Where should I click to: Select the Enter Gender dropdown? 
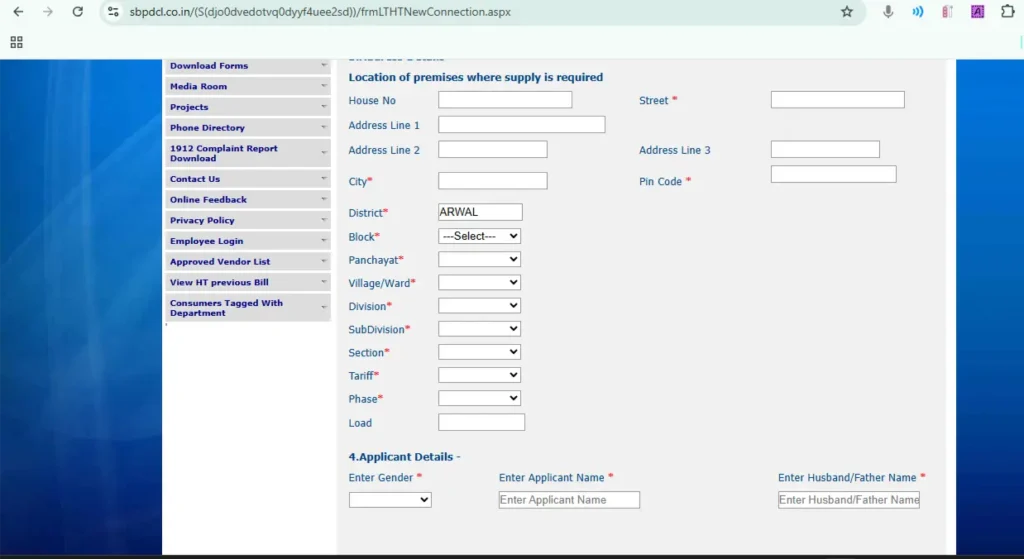pos(390,500)
